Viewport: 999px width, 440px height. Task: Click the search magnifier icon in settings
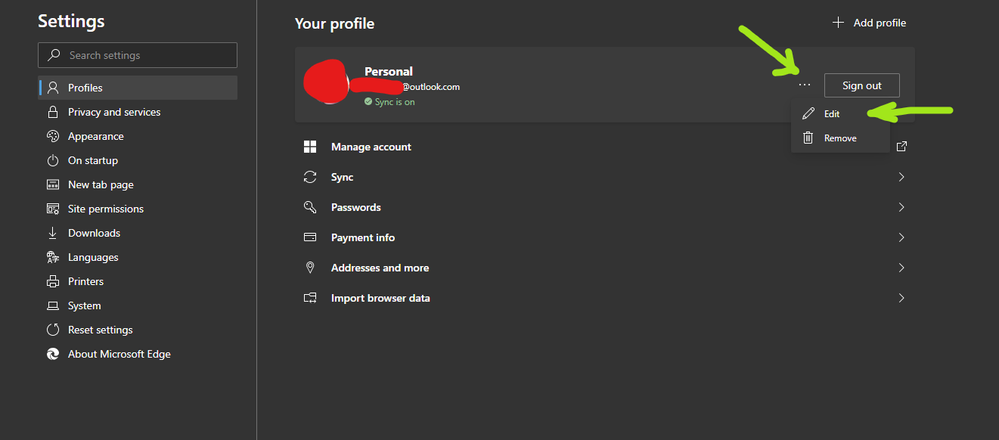click(55, 55)
